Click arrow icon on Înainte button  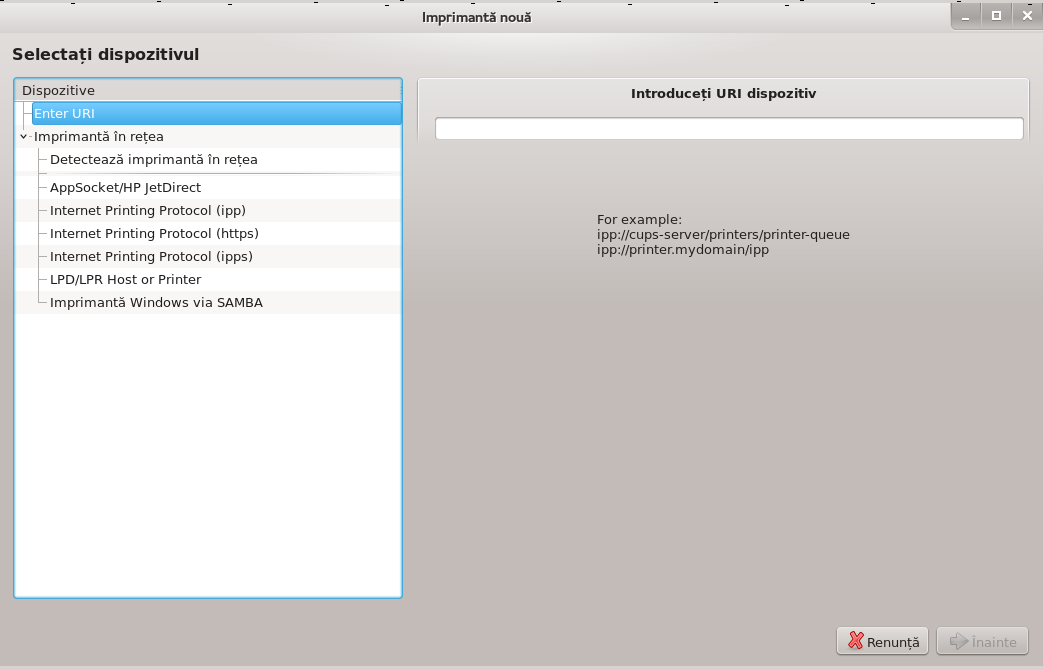coord(959,641)
